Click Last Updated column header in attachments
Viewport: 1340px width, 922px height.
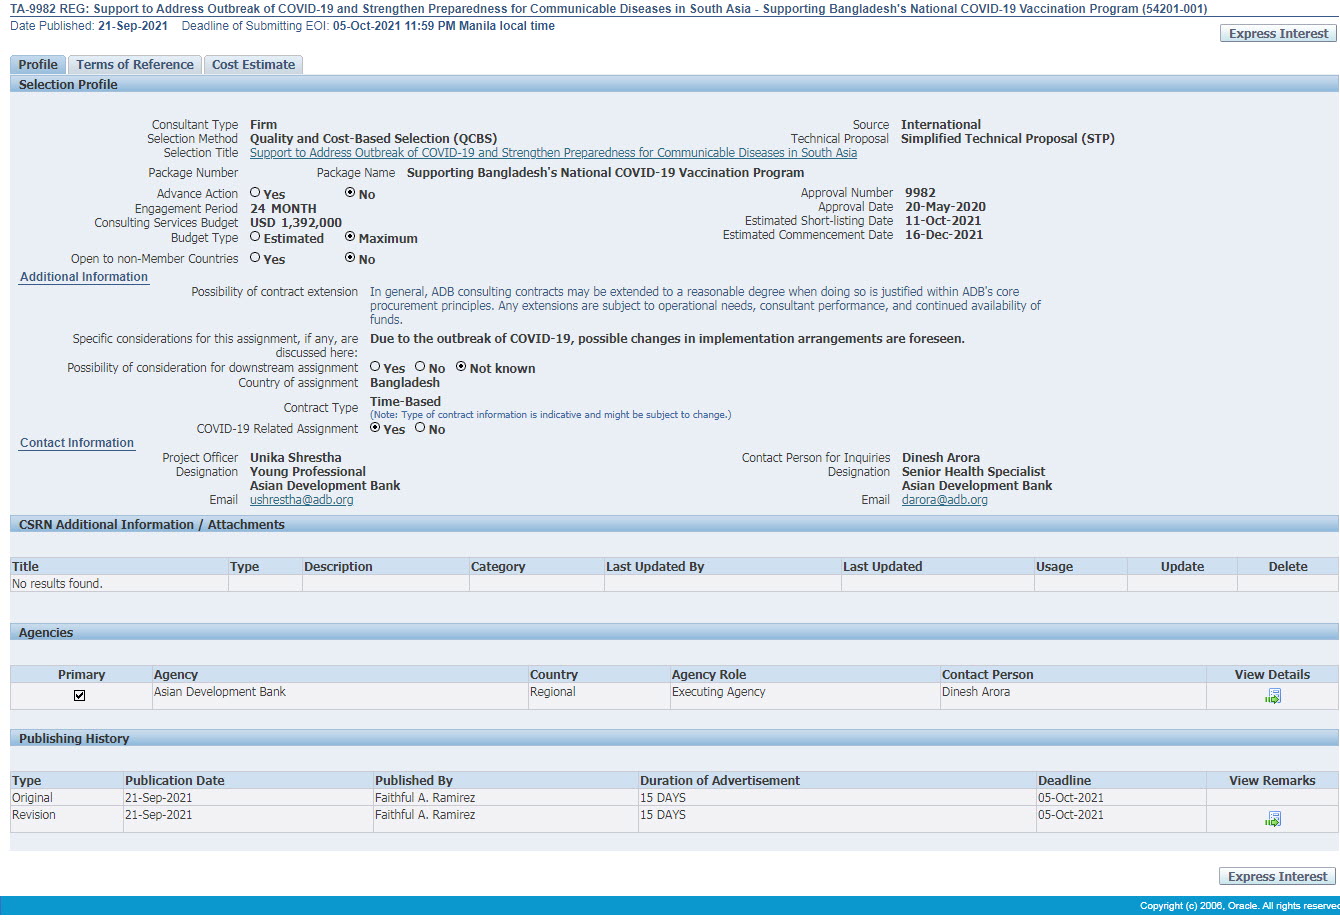point(882,567)
